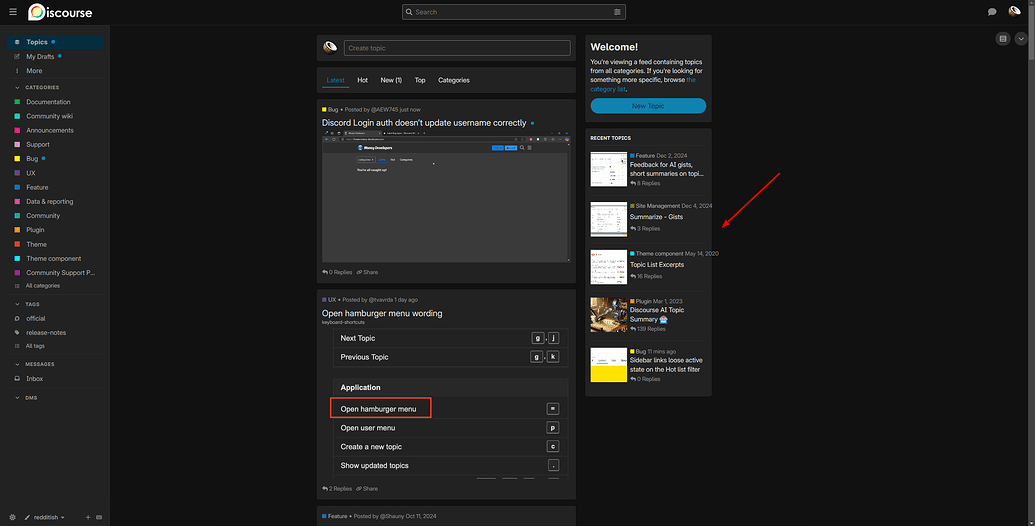Screen dimensions: 1035x526
Task: Open the Discord Login auth topic title
Action: tap(424, 123)
